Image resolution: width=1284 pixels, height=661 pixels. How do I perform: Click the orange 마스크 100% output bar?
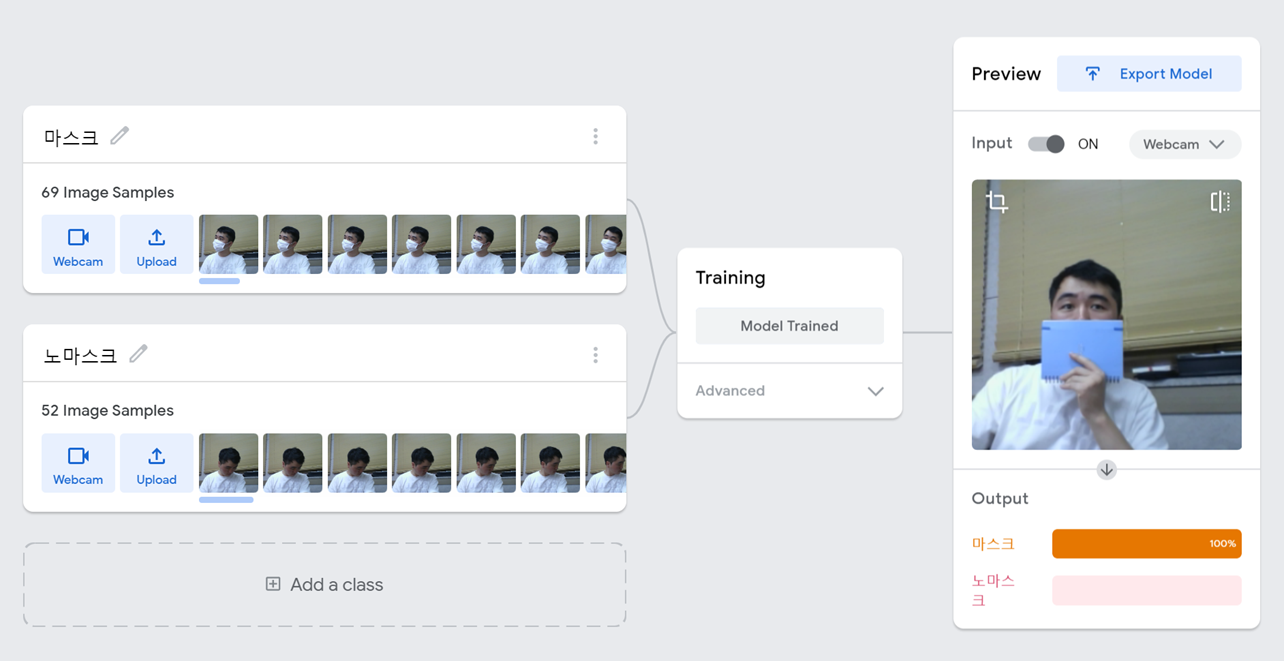click(1146, 544)
